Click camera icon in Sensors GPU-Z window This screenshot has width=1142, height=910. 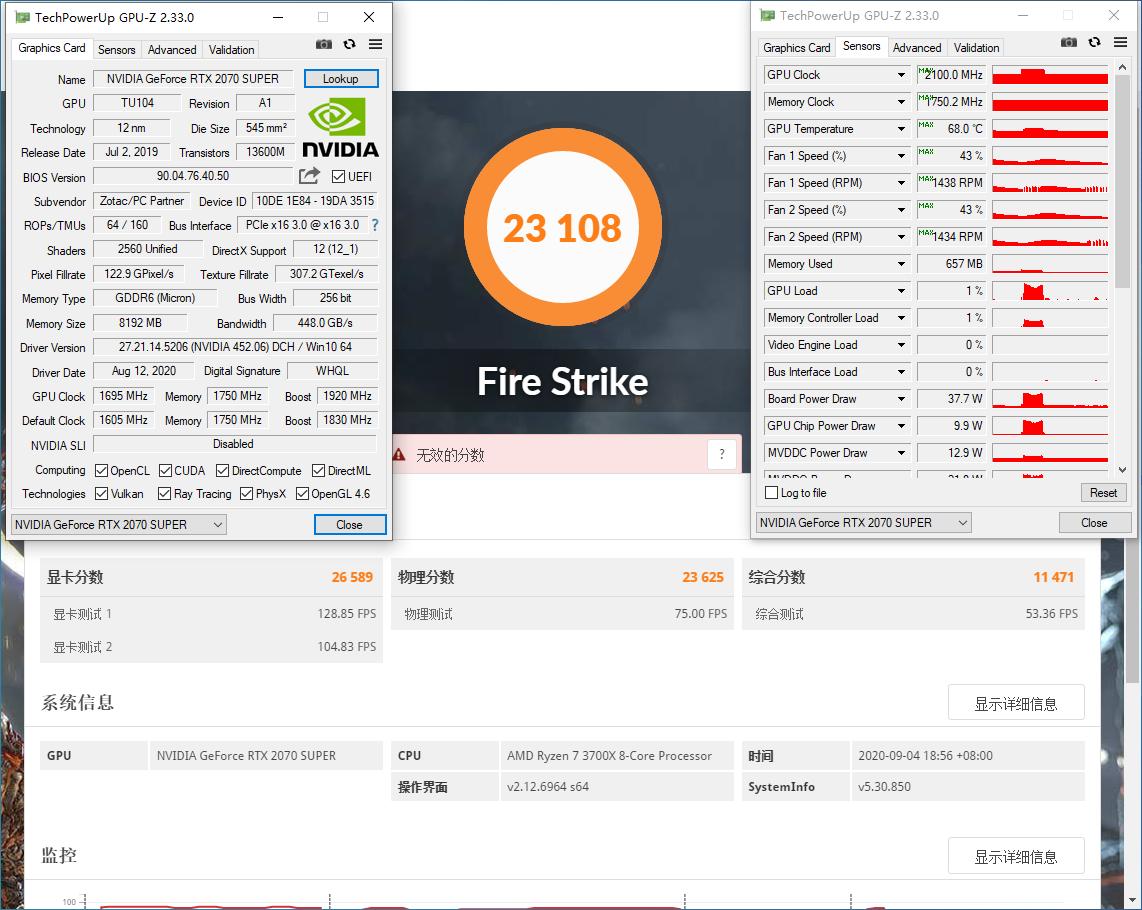(1069, 42)
